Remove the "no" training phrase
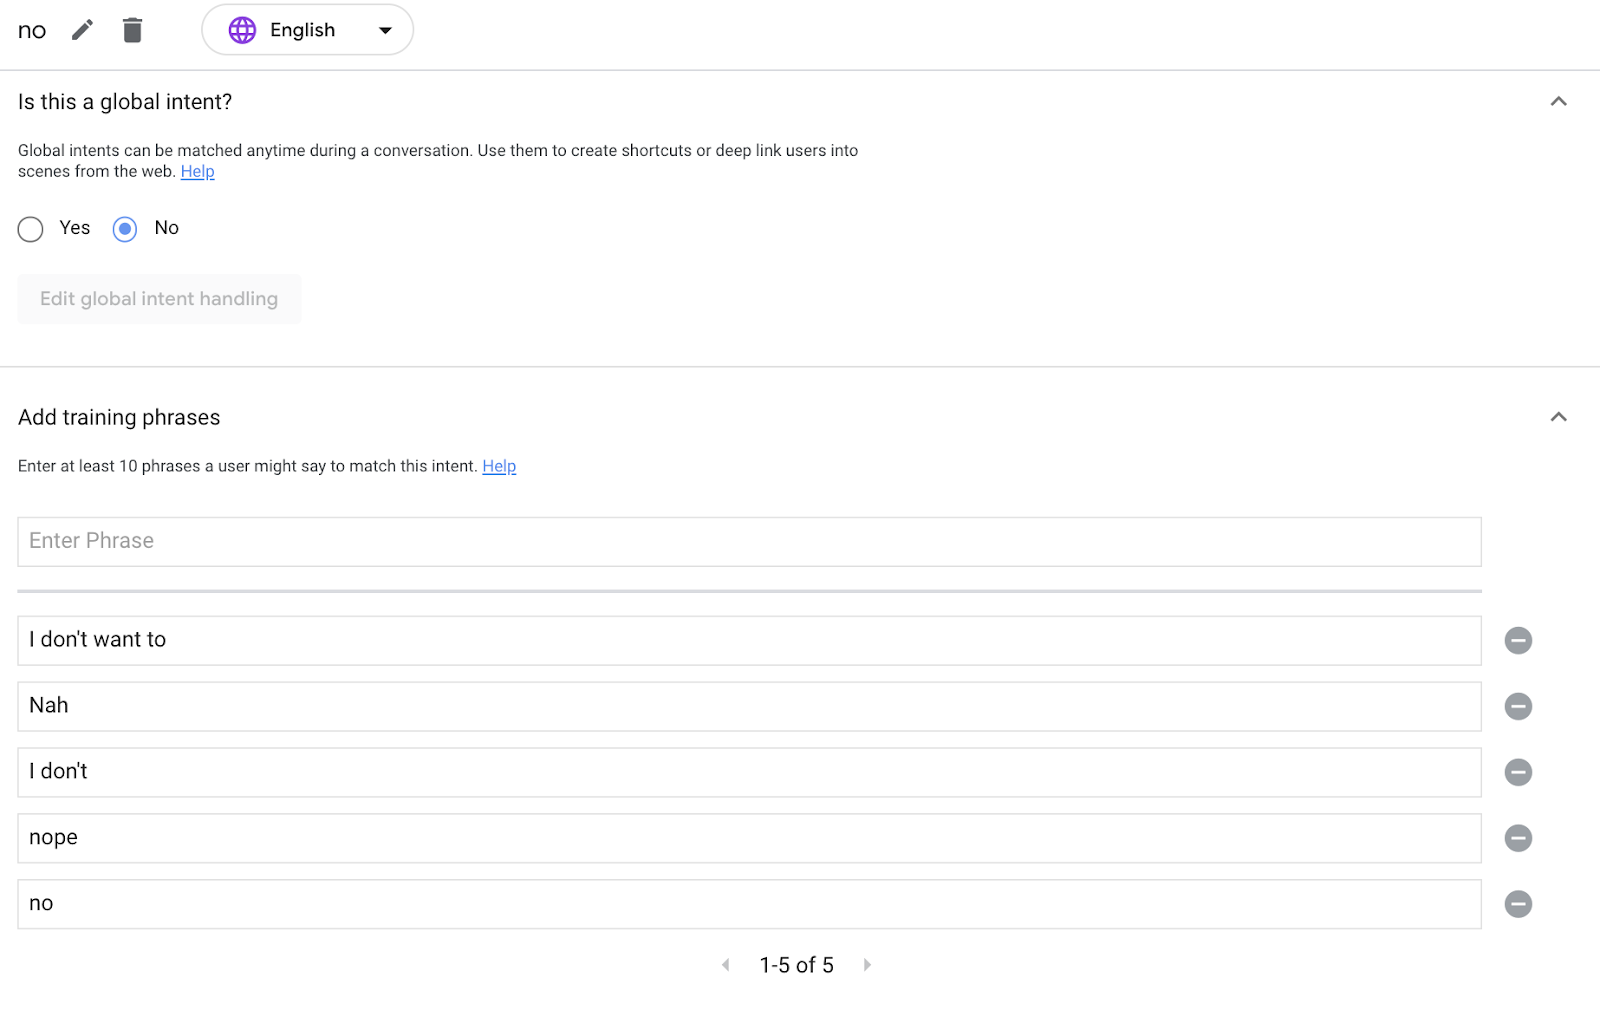The height and width of the screenshot is (1023, 1600). point(1517,904)
